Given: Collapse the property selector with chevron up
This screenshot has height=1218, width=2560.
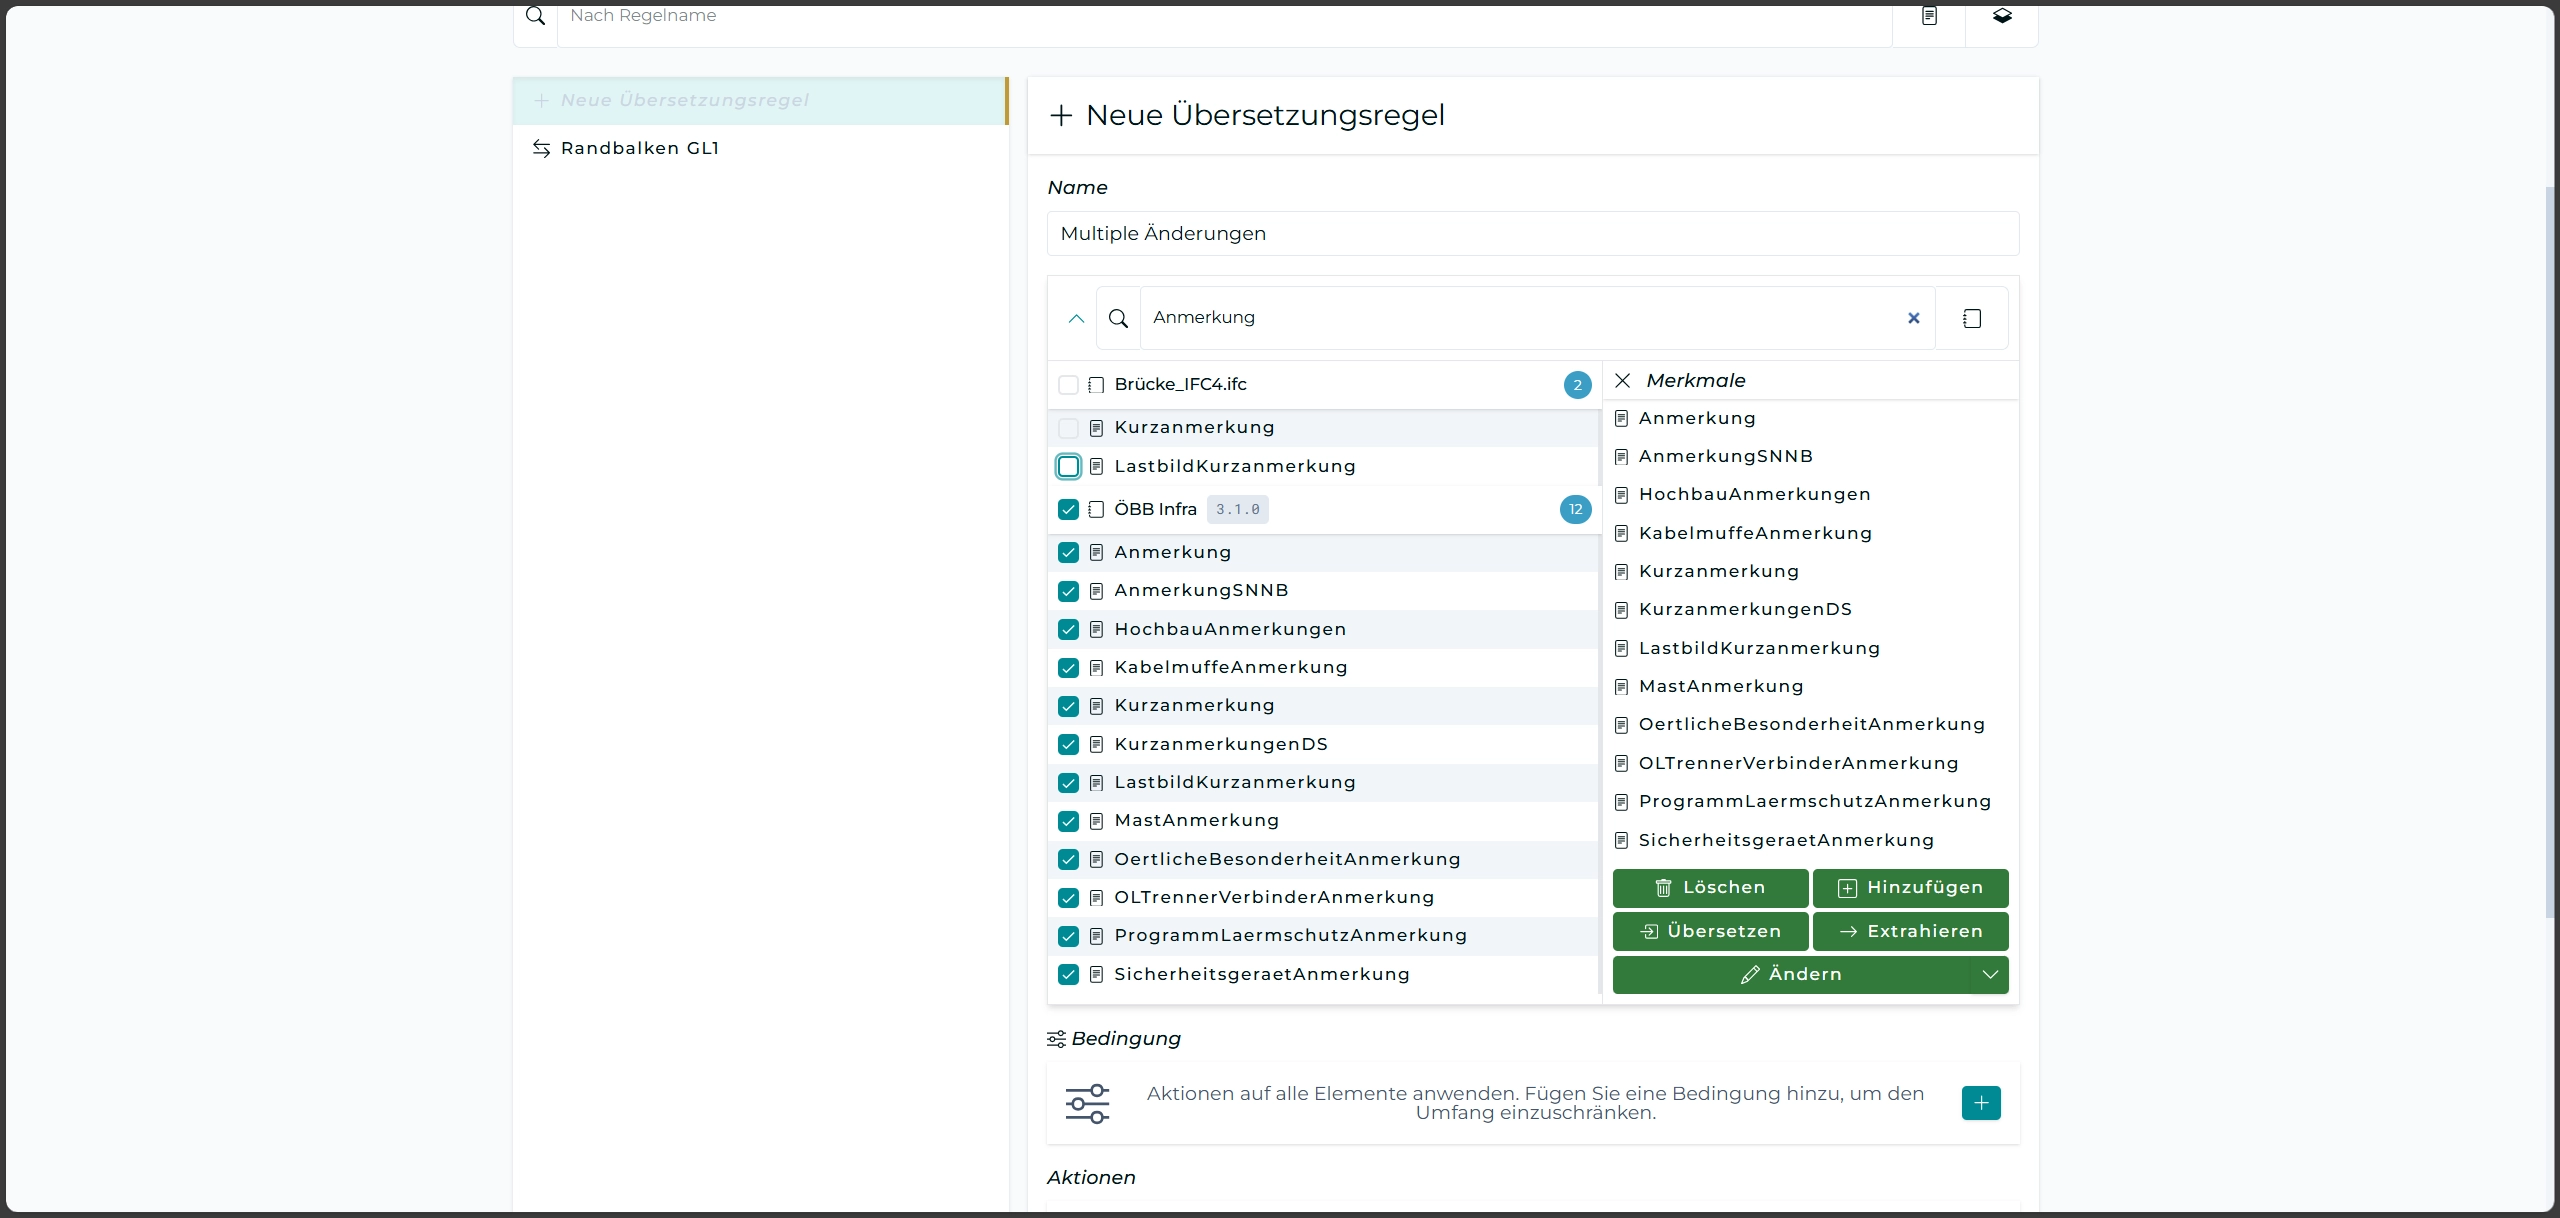Looking at the screenshot, I should pyautogui.click(x=1076, y=318).
